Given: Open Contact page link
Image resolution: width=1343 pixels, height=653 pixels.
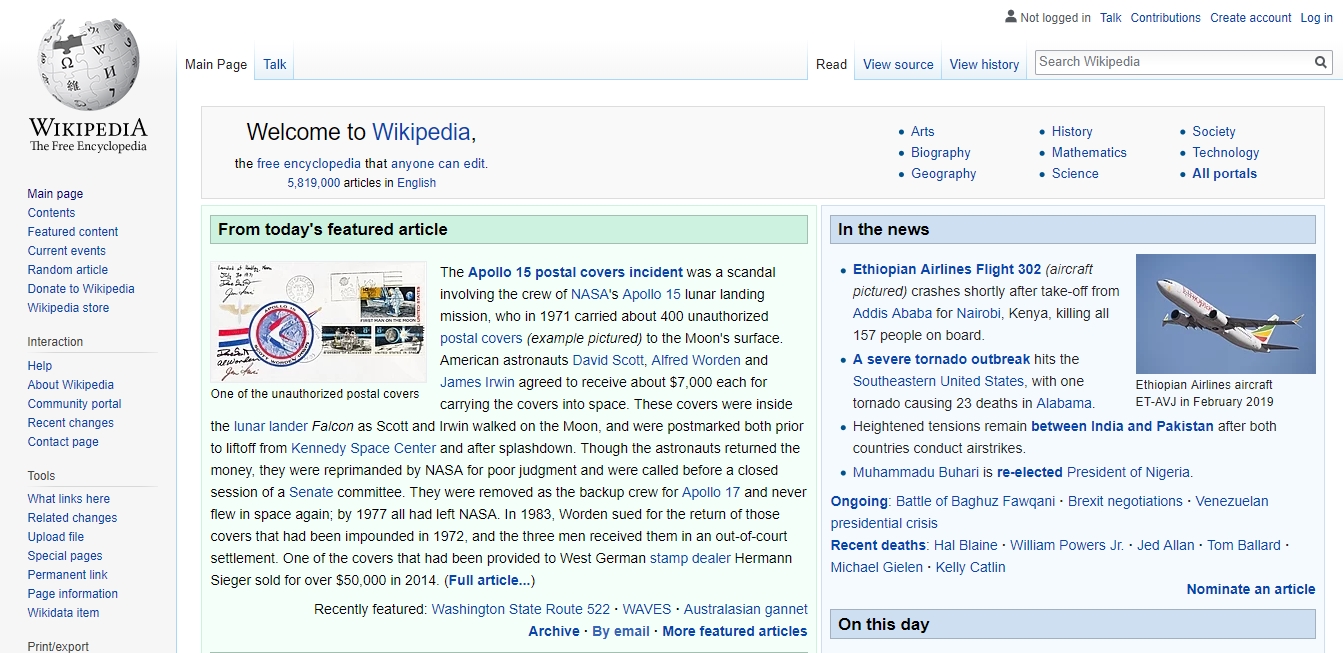Looking at the screenshot, I should pyautogui.click(x=63, y=442).
